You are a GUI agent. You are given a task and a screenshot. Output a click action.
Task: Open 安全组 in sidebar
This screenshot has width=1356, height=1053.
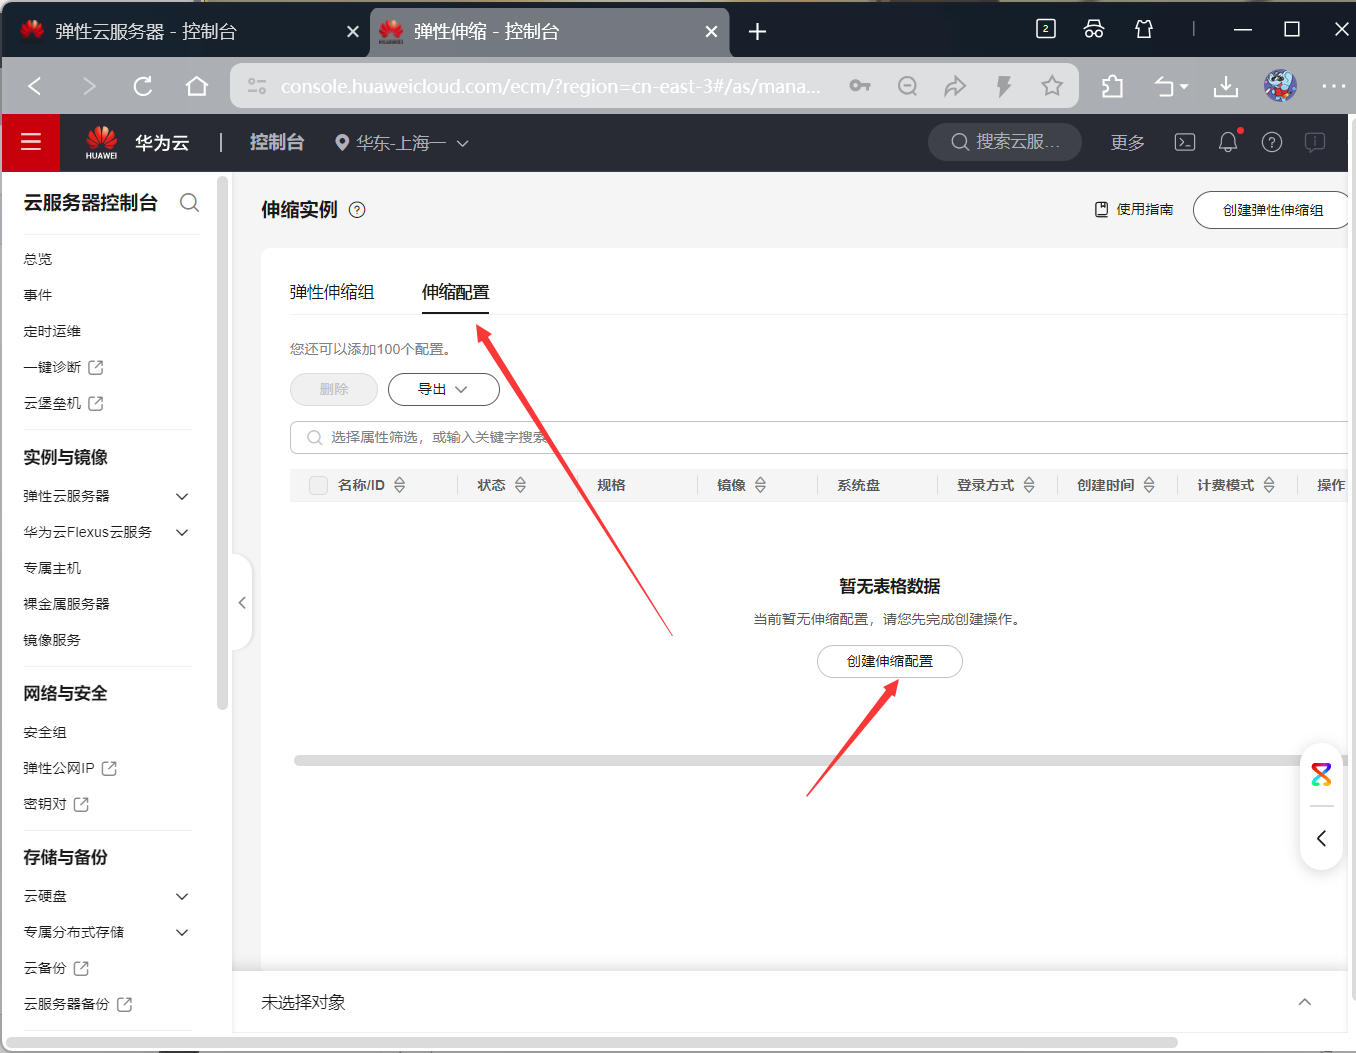pyautogui.click(x=45, y=732)
